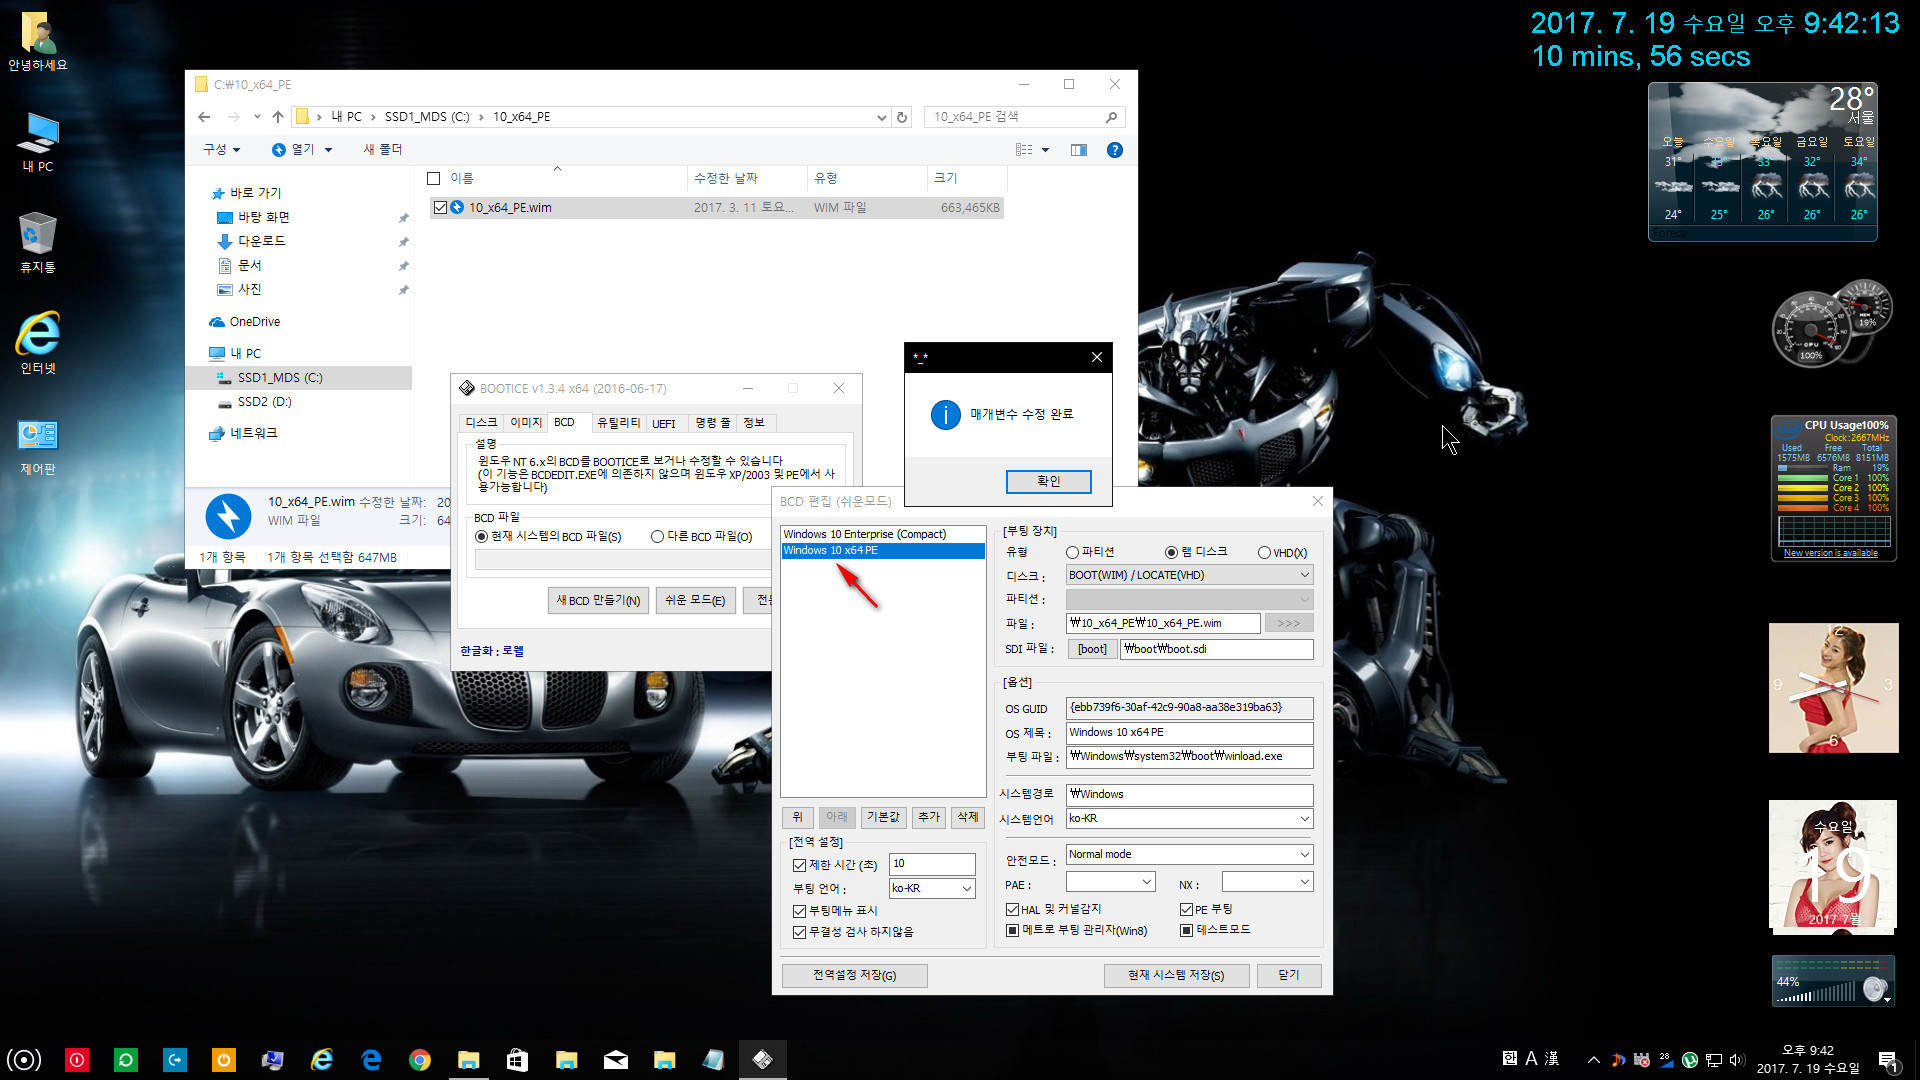Open the 안녕하세요 user folder desktop icon
1920x1080 pixels.
38,42
